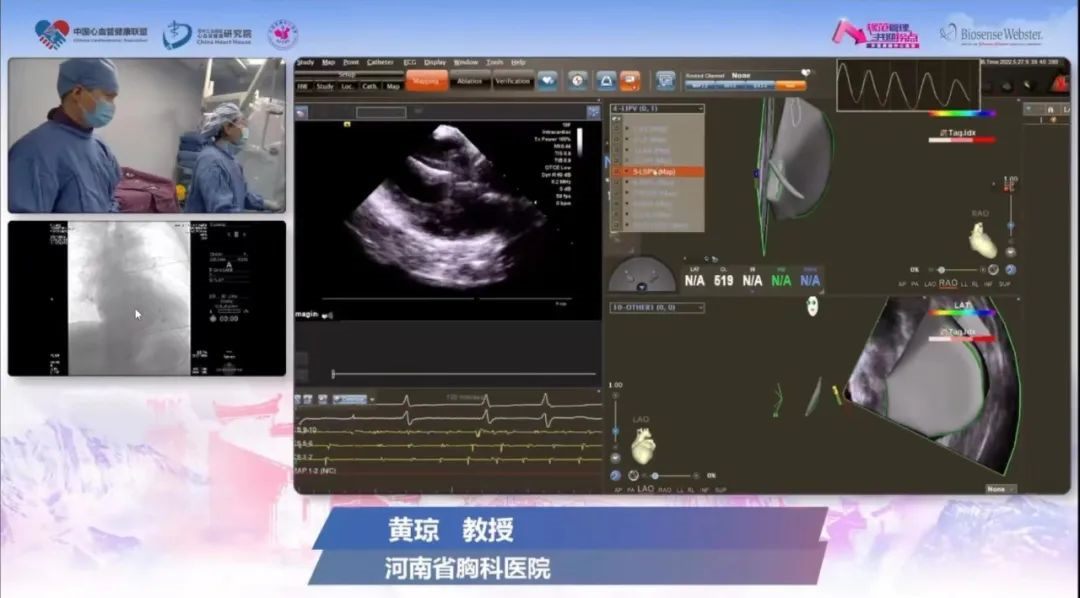
Task: Select the INF view in the 4-LIPV viewer
Action: click(988, 284)
